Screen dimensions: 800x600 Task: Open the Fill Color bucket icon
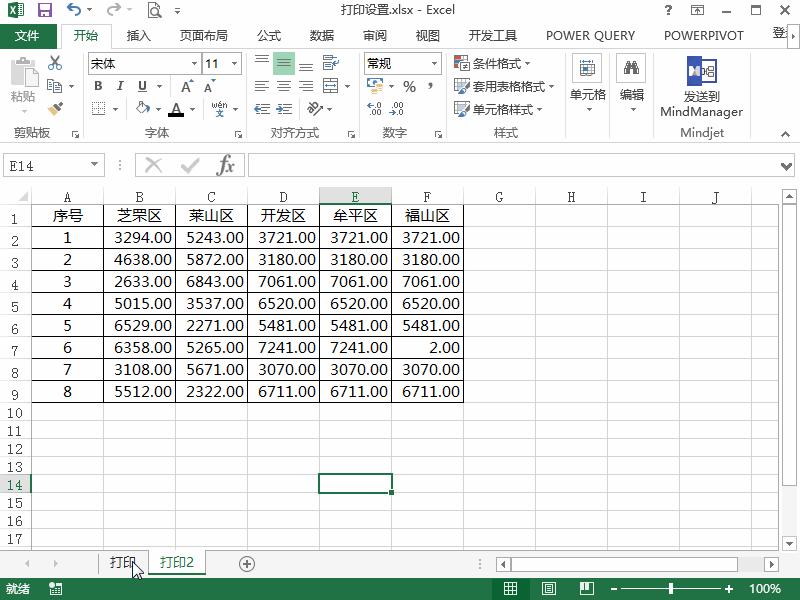(x=140, y=108)
